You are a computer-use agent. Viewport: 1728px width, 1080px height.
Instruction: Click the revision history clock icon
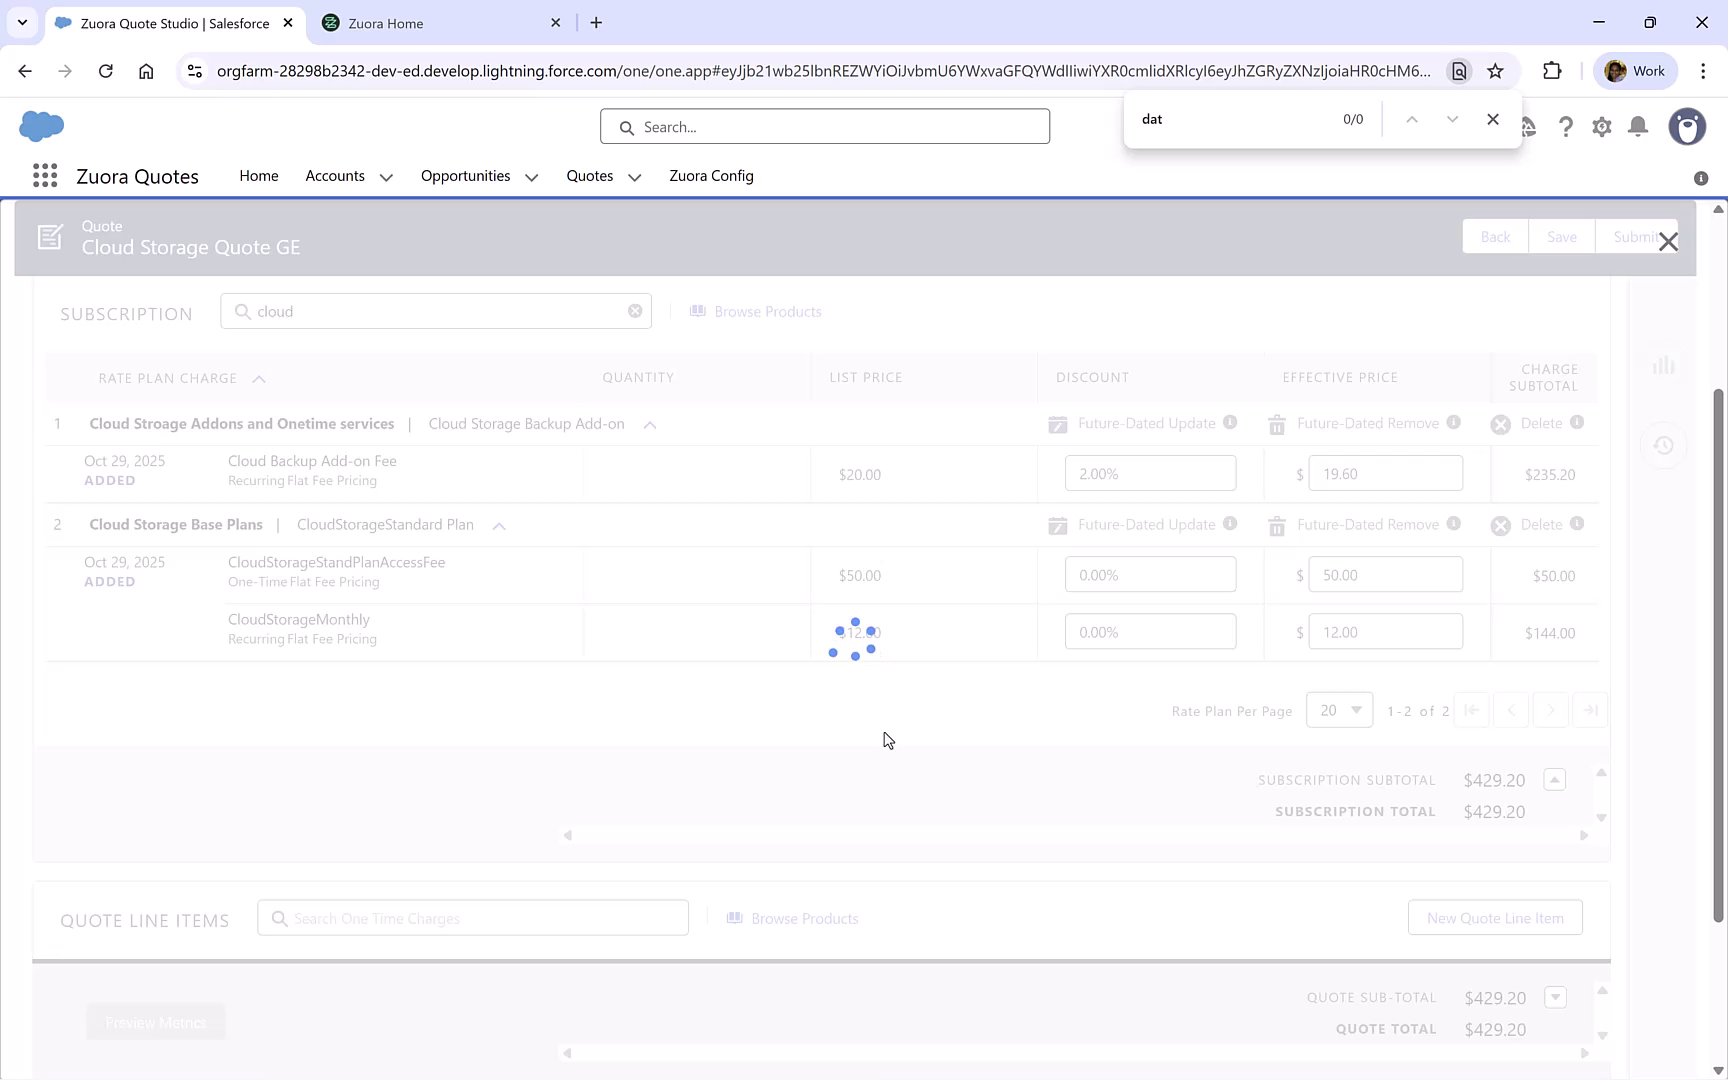point(1663,445)
